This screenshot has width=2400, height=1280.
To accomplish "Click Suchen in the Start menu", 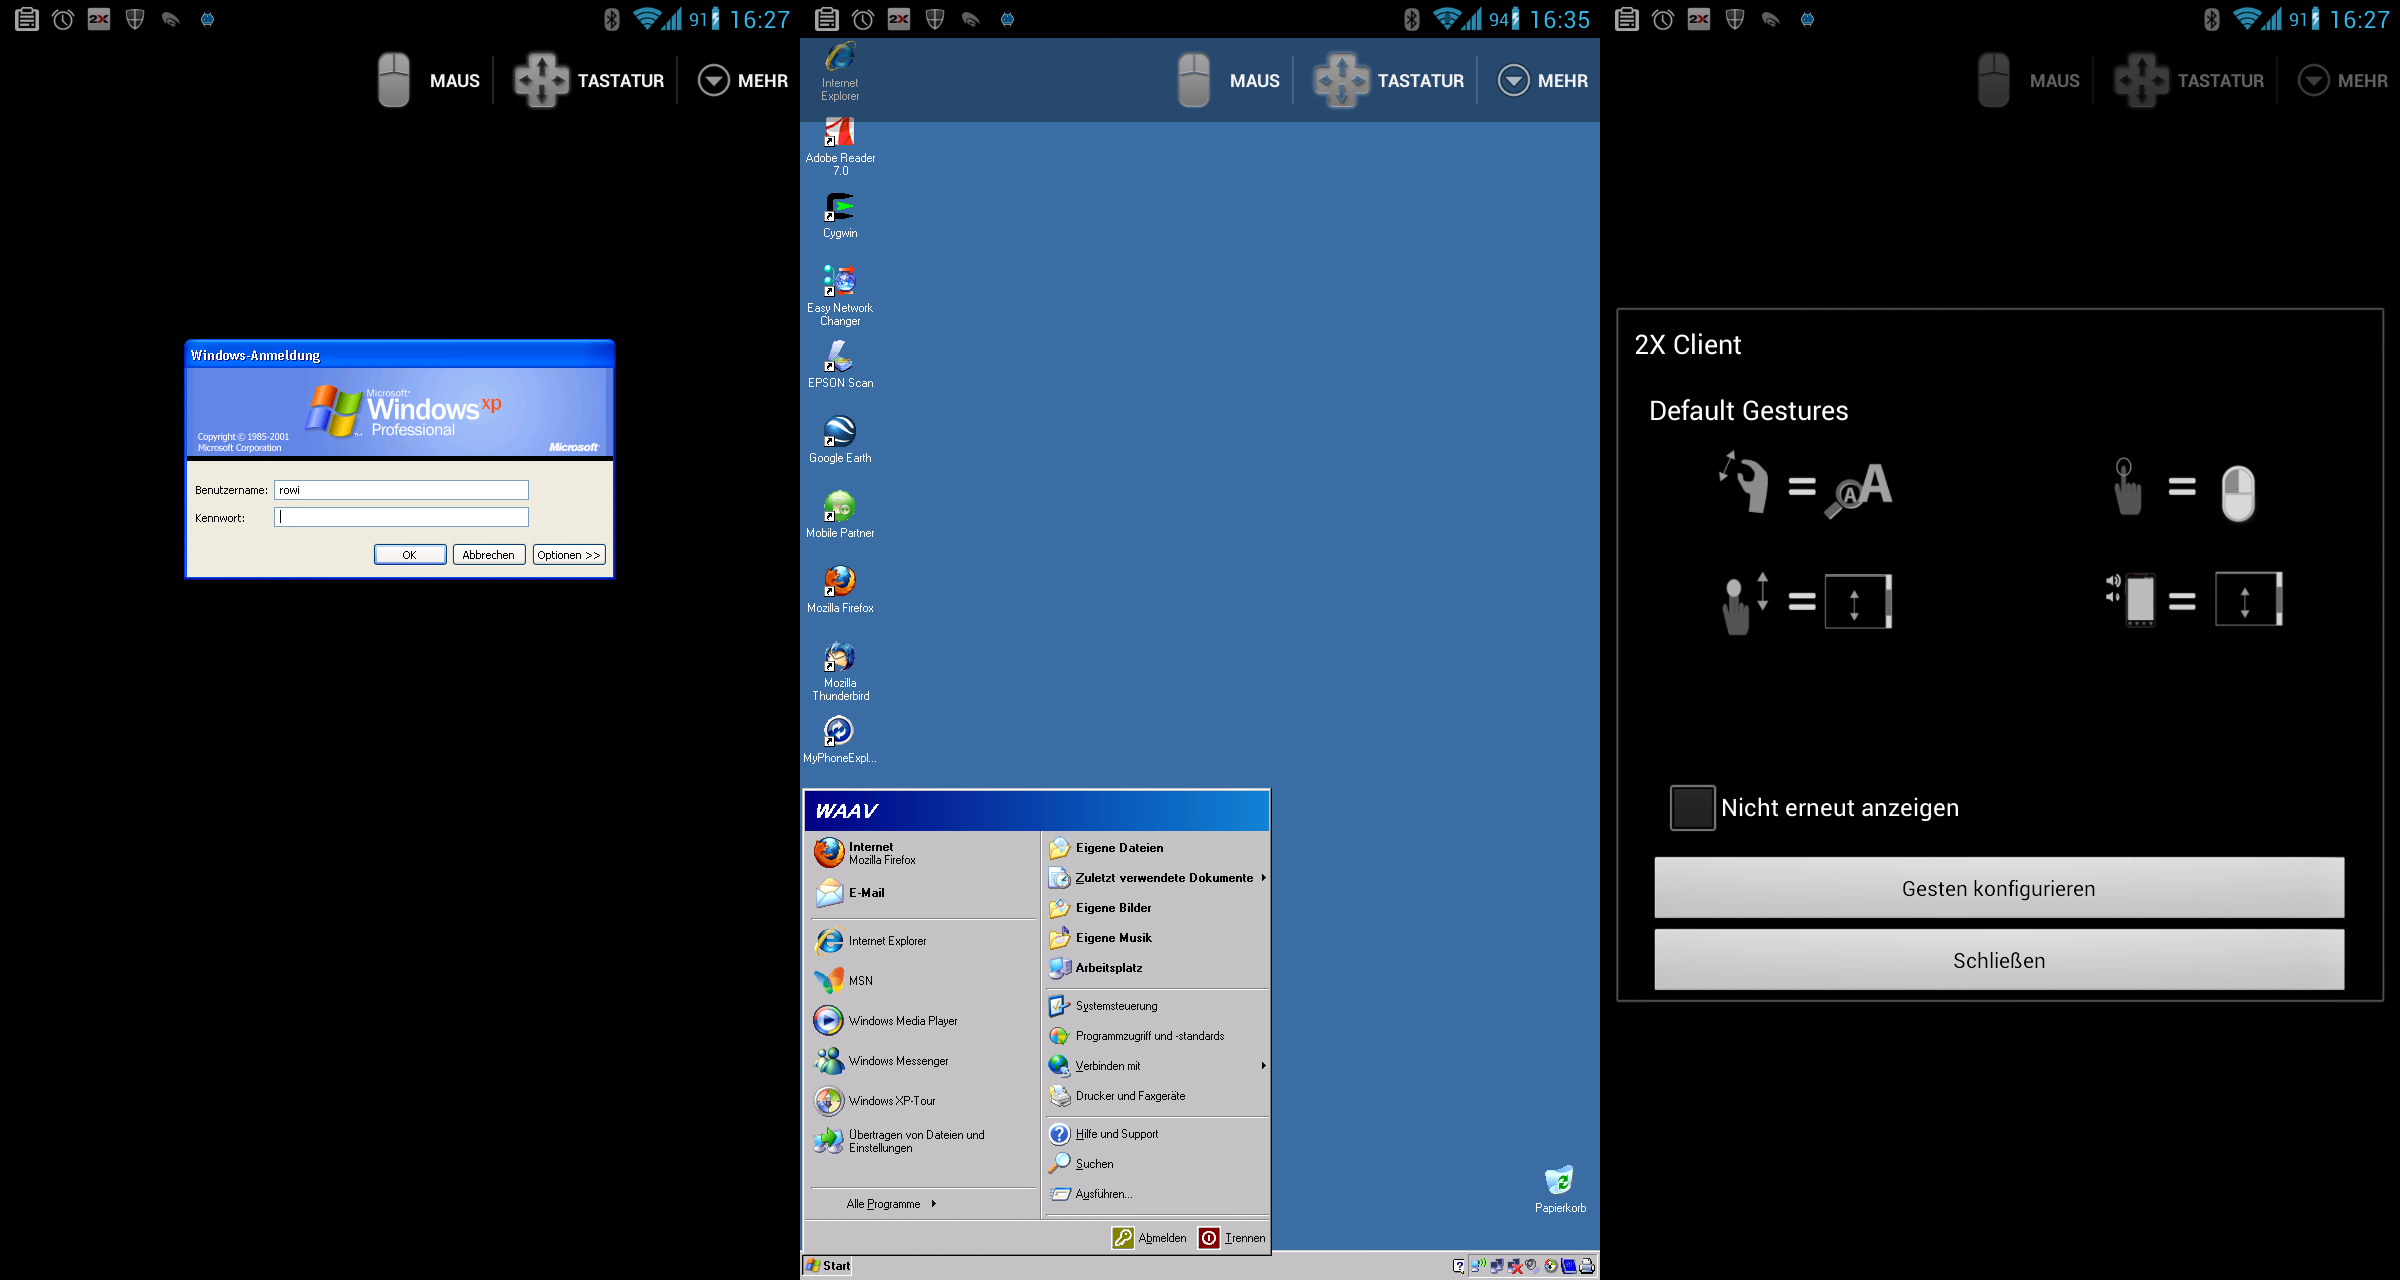I will [x=1157, y=1164].
